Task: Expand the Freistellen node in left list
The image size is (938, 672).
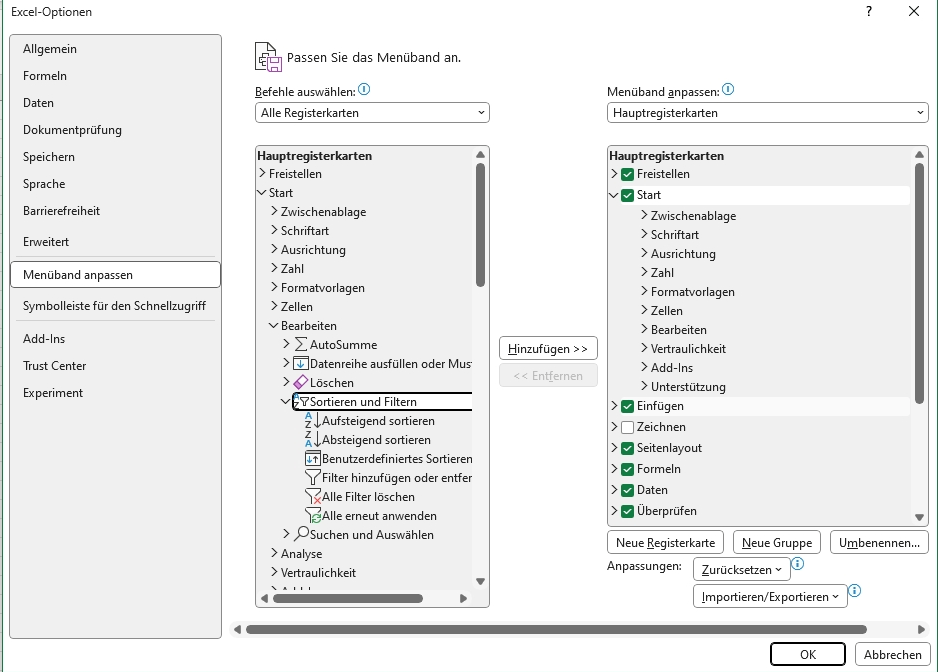Action: point(262,174)
